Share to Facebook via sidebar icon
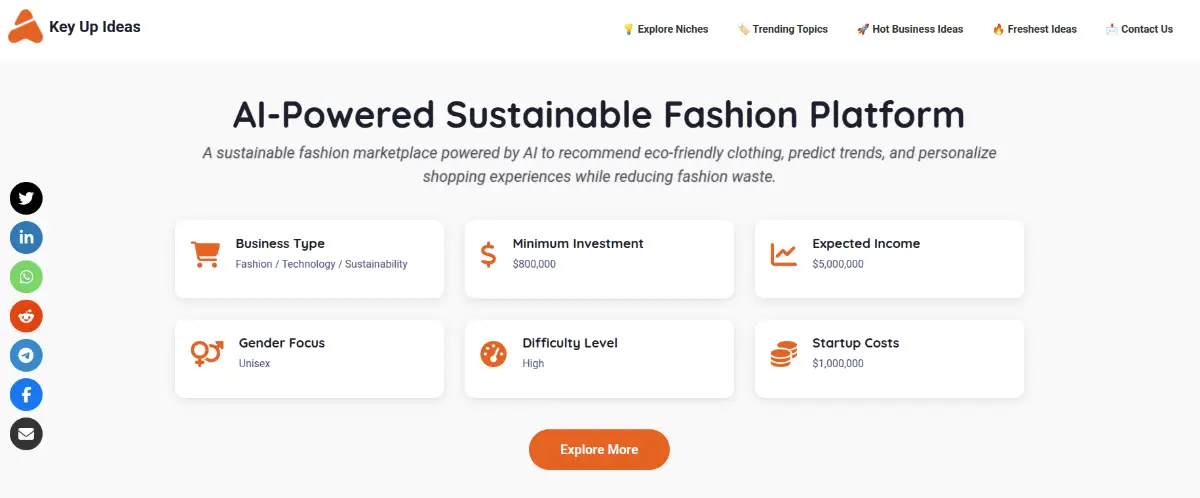Screen dimensions: 1200x498 click(26, 395)
